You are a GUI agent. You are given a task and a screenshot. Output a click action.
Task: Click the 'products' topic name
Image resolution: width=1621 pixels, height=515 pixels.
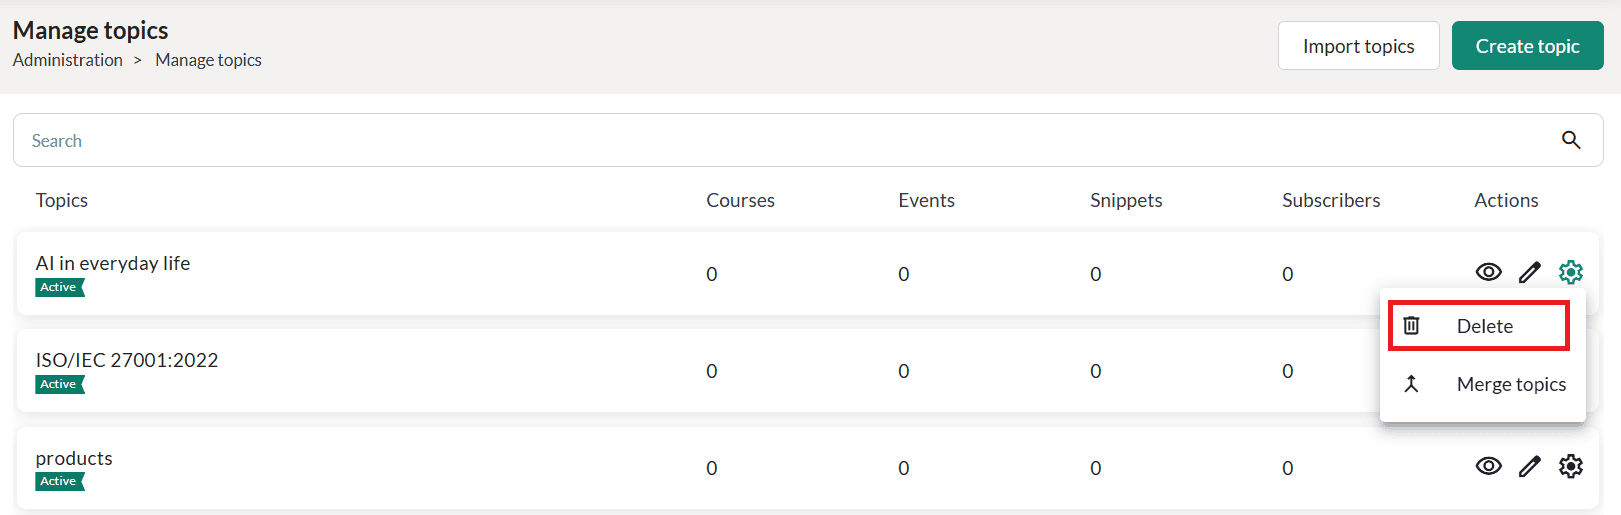coord(74,458)
